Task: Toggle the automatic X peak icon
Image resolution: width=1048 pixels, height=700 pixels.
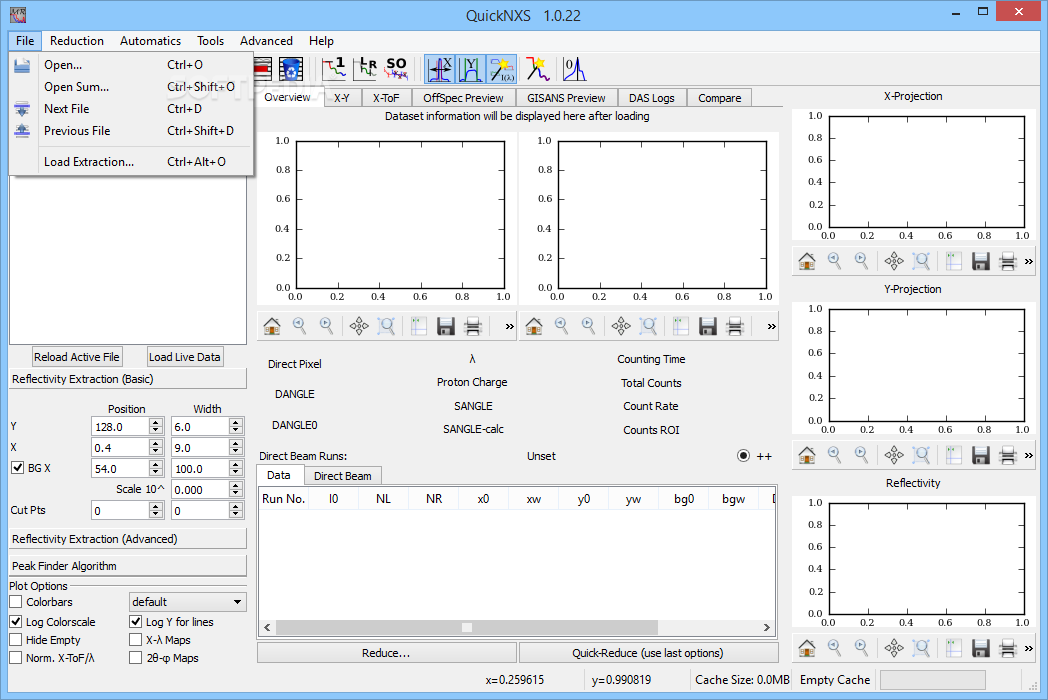Action: coord(440,70)
